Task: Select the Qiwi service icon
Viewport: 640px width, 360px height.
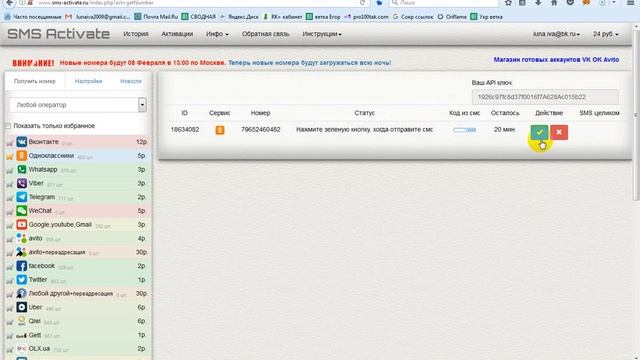Action: pos(22,321)
